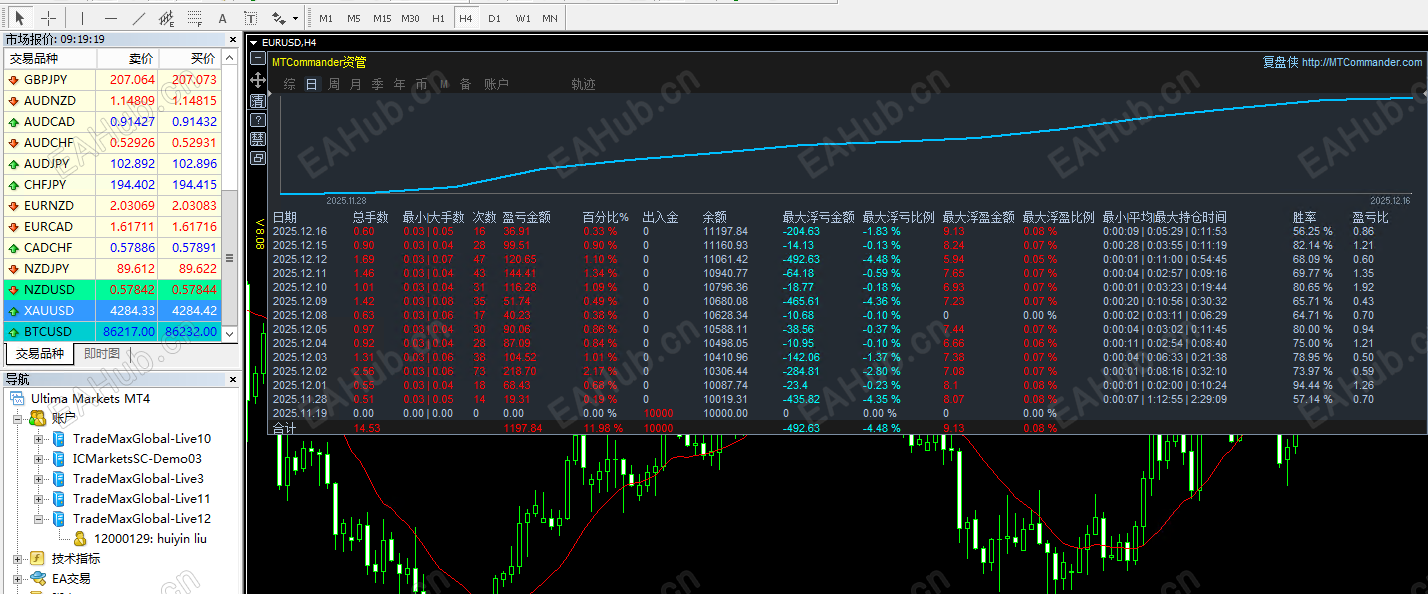The width and height of the screenshot is (1428, 594).
Task: Select Ultima Markets MT4 root item
Action: 90,398
